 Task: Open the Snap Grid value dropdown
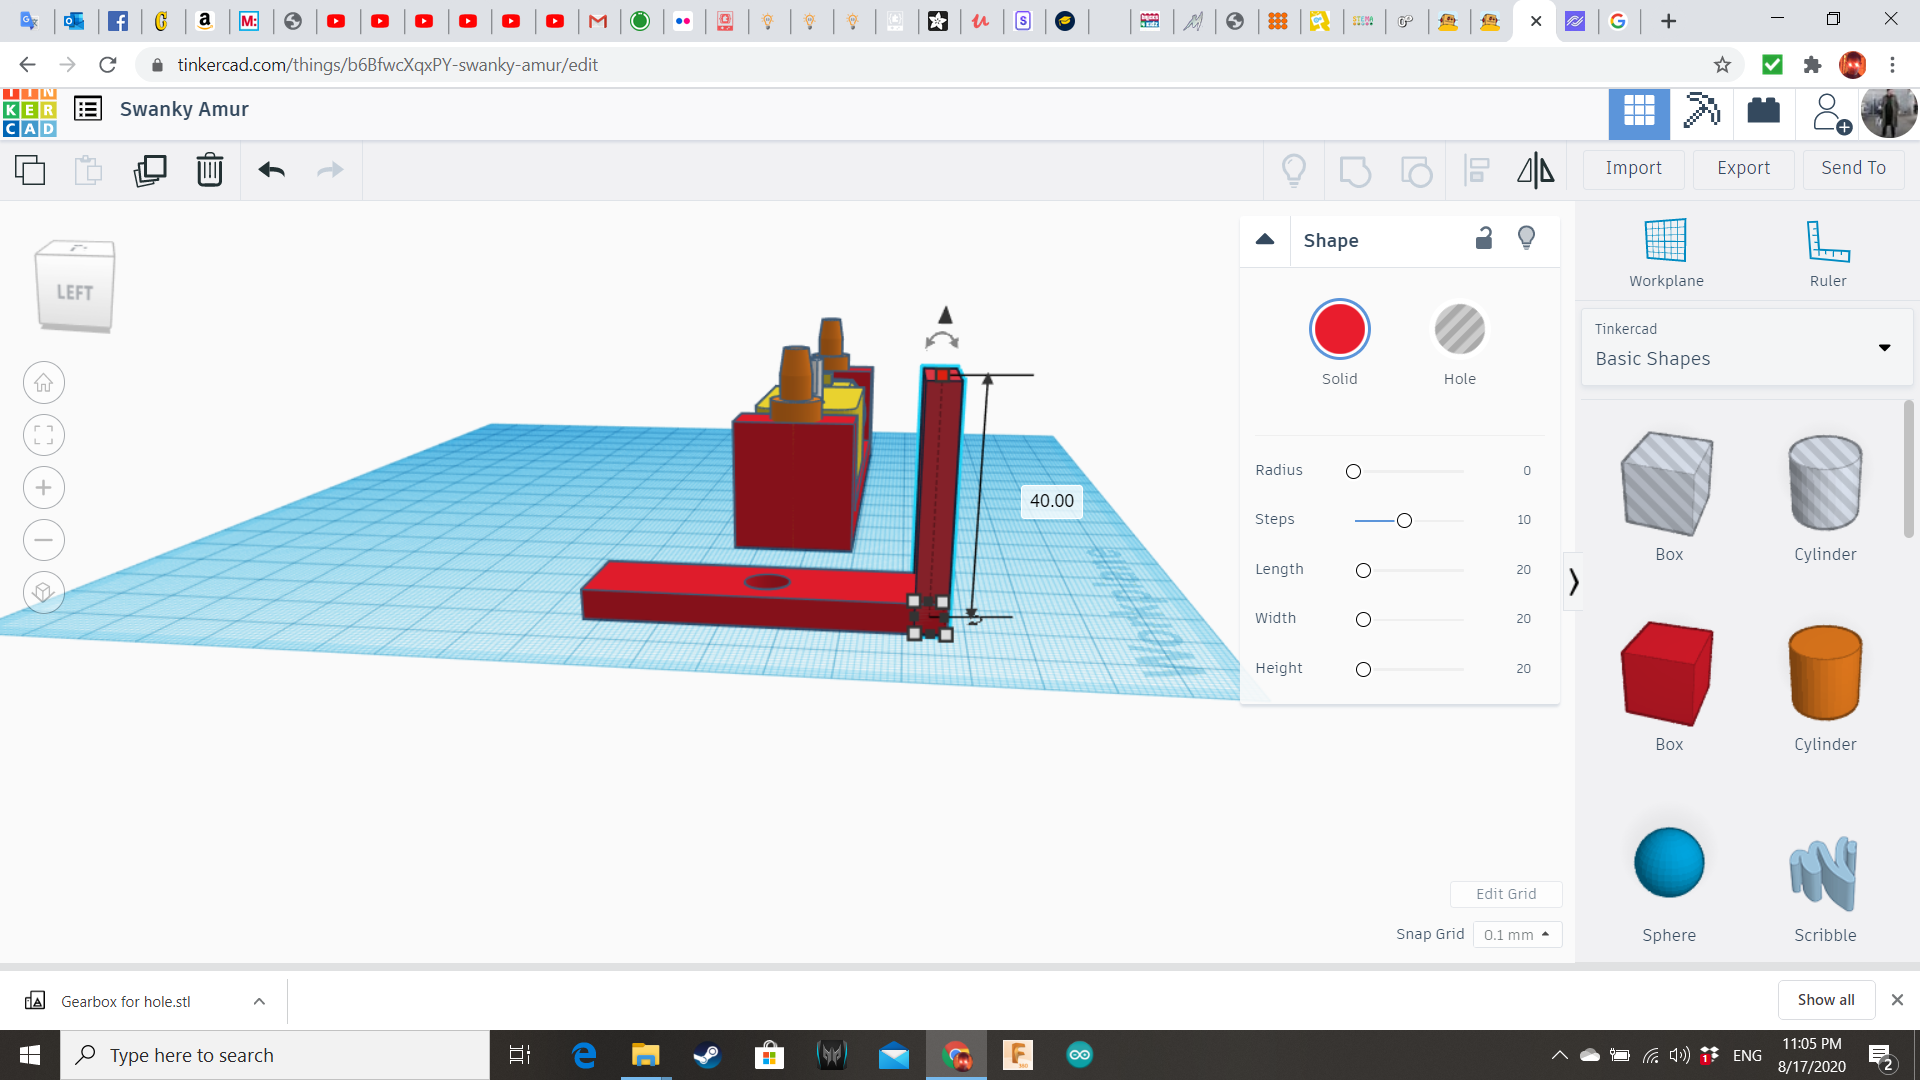tap(1516, 934)
